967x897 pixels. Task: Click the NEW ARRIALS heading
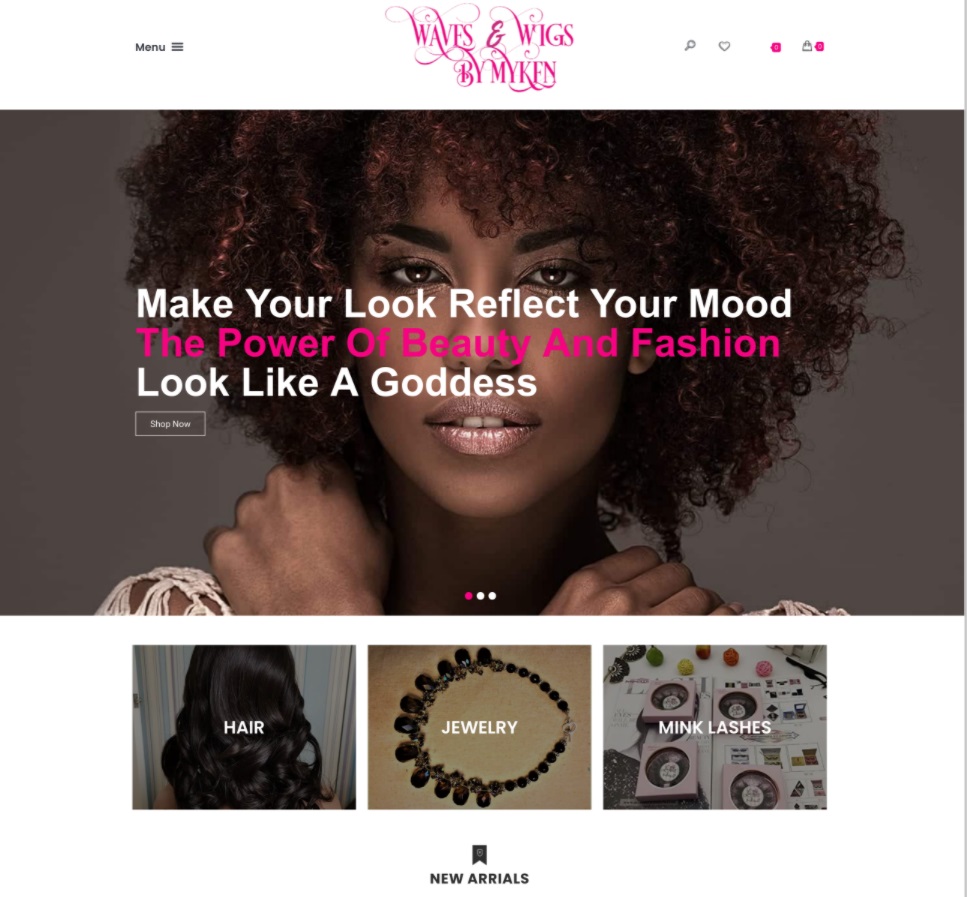pos(479,878)
